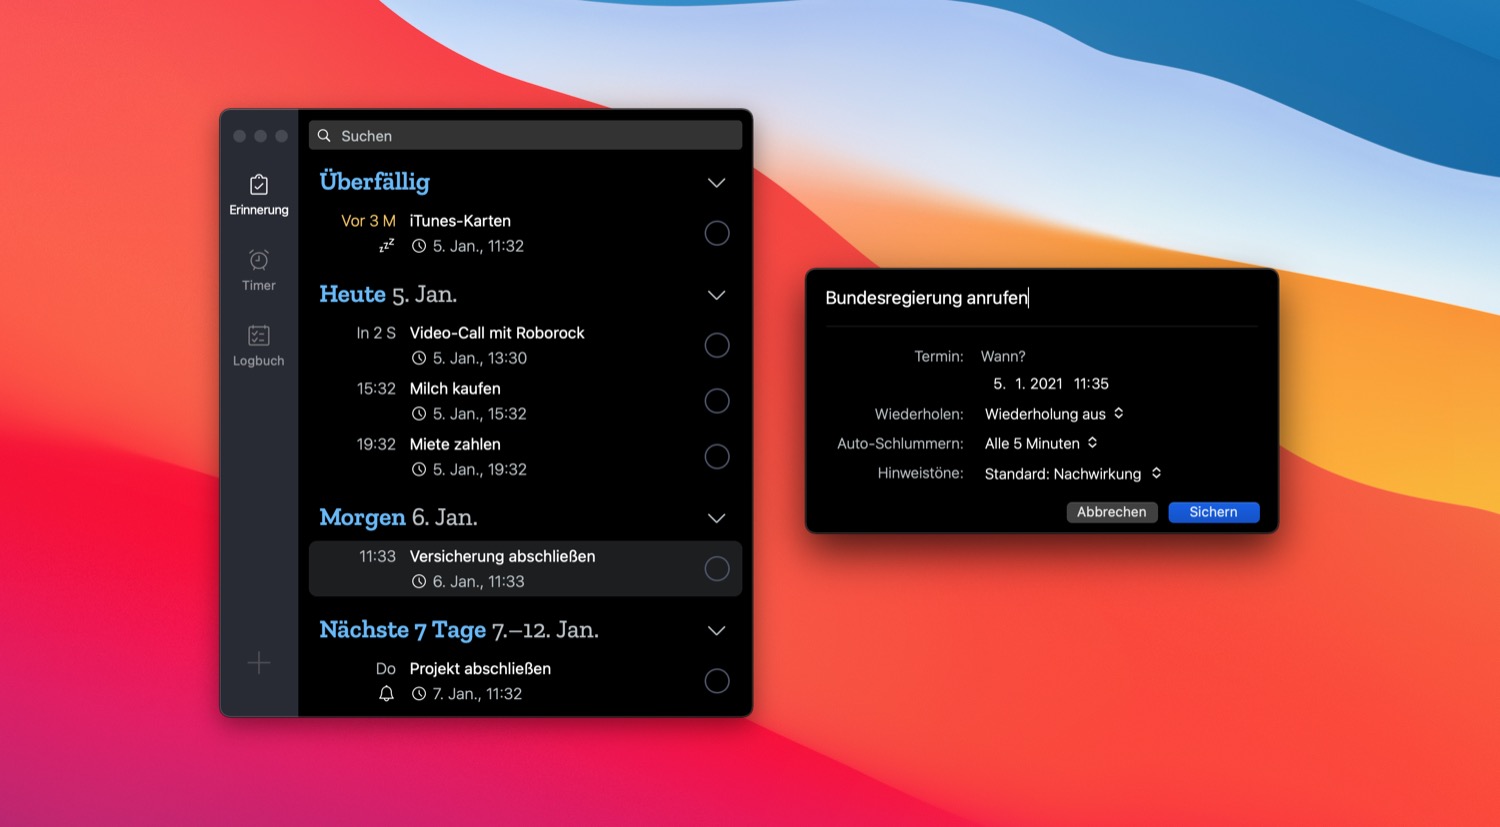Click the plus icon to add reminder
The height and width of the screenshot is (827, 1500).
(x=259, y=662)
